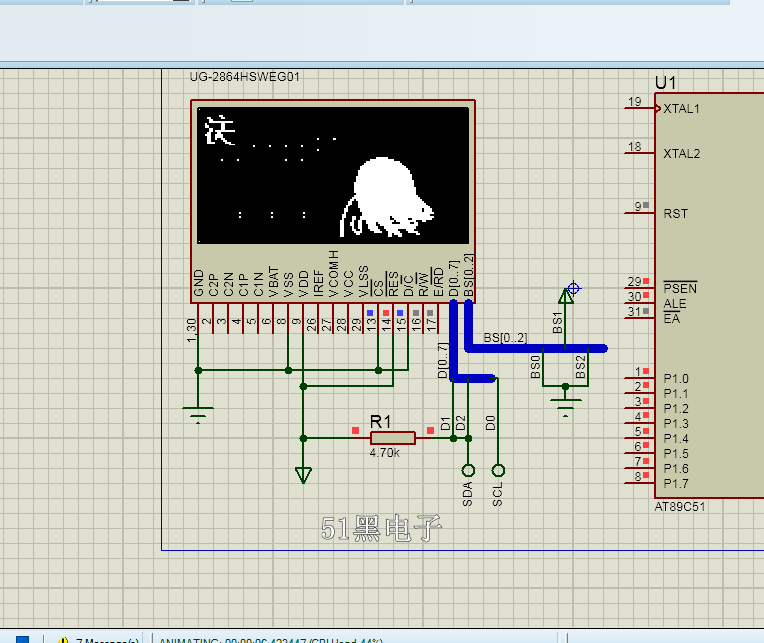The width and height of the screenshot is (764, 643).
Task: Click the P1.0 pin name
Action: click(676, 378)
